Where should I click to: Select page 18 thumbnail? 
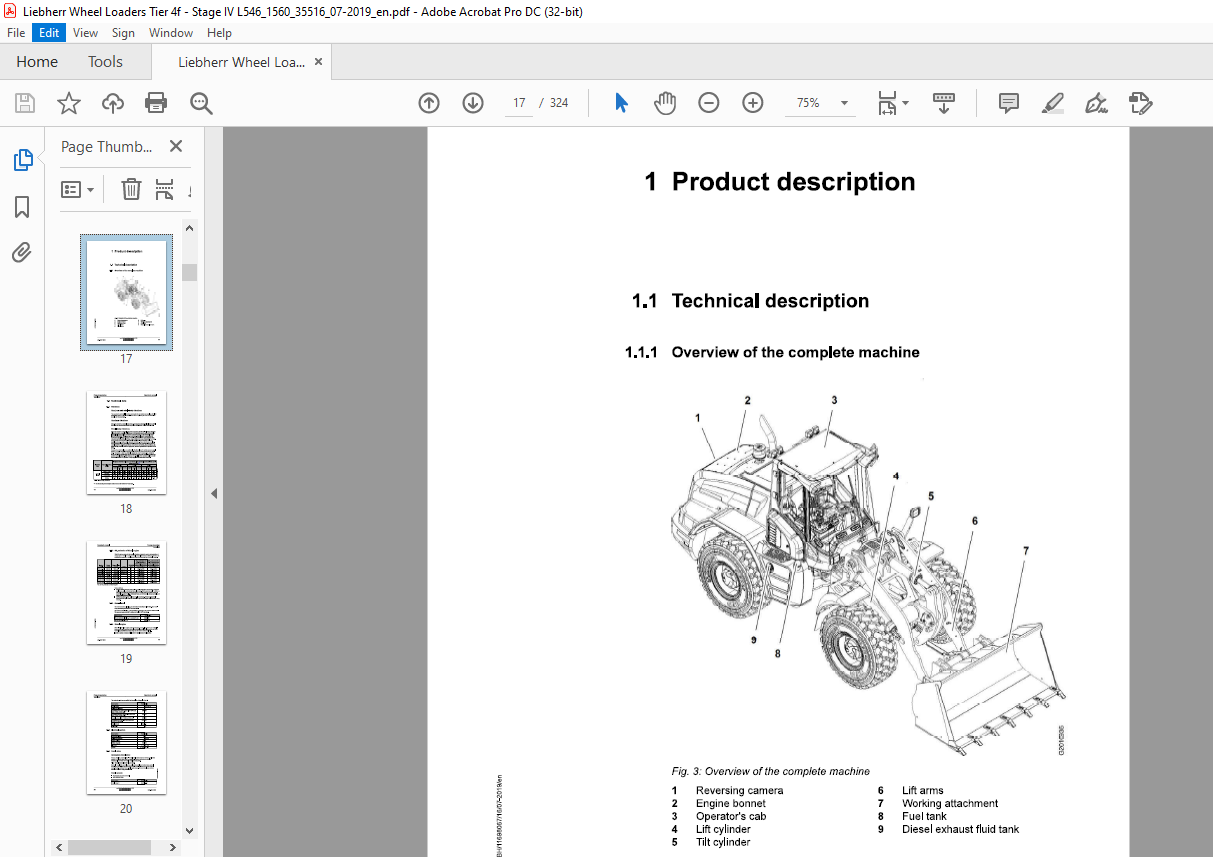[126, 443]
